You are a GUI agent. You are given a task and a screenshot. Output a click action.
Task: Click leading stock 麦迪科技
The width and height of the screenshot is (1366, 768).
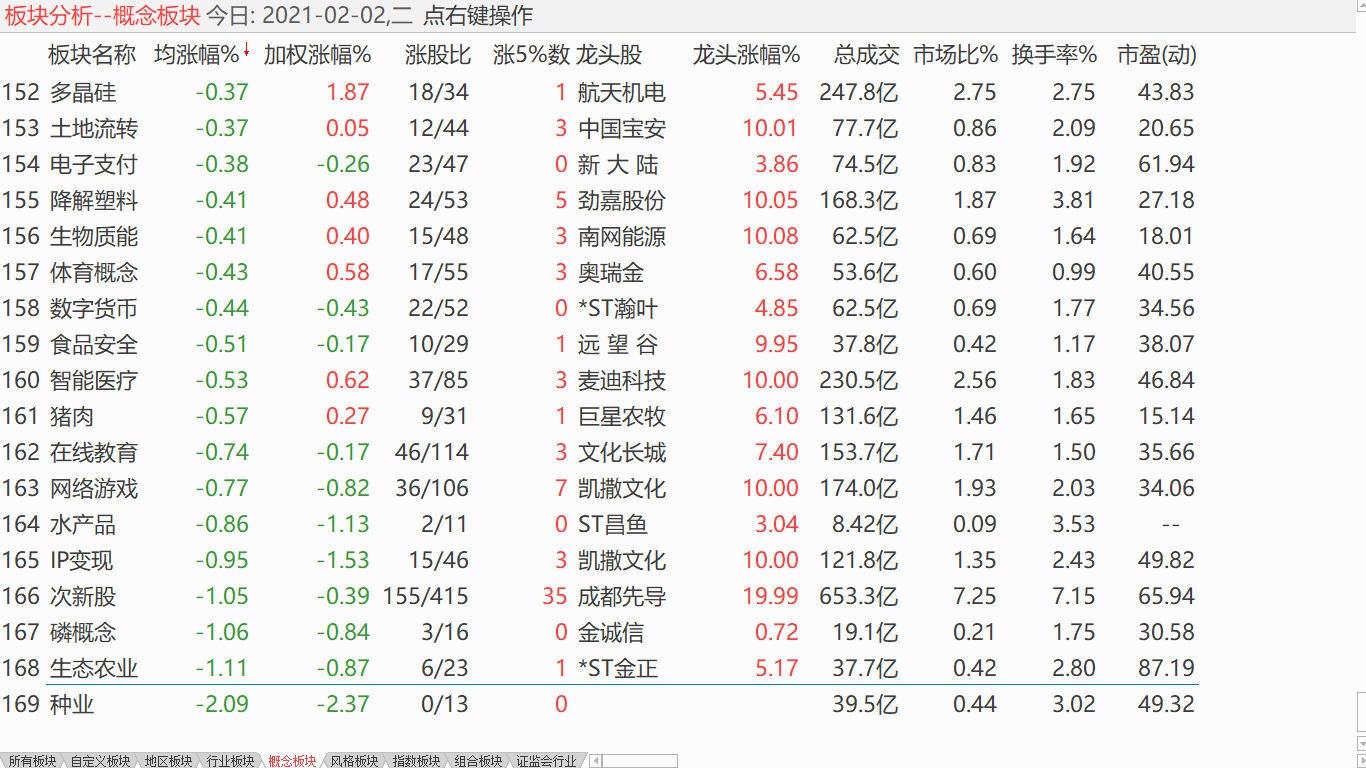622,380
